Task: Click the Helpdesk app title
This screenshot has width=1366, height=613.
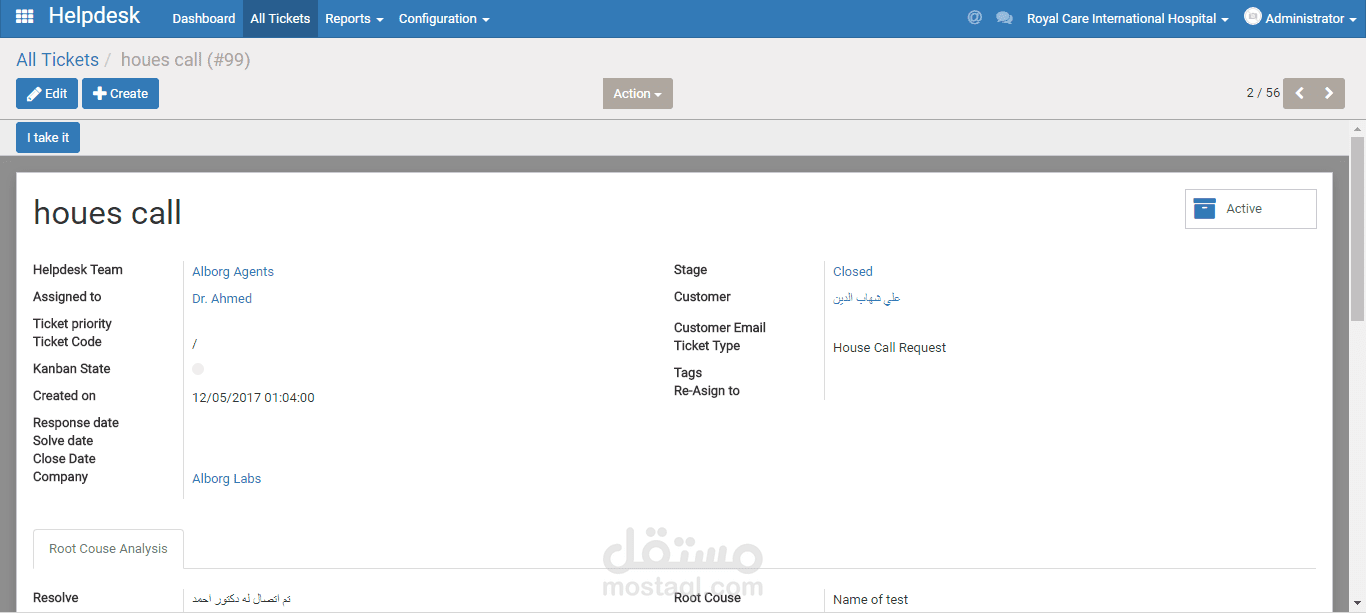Action: (x=94, y=16)
